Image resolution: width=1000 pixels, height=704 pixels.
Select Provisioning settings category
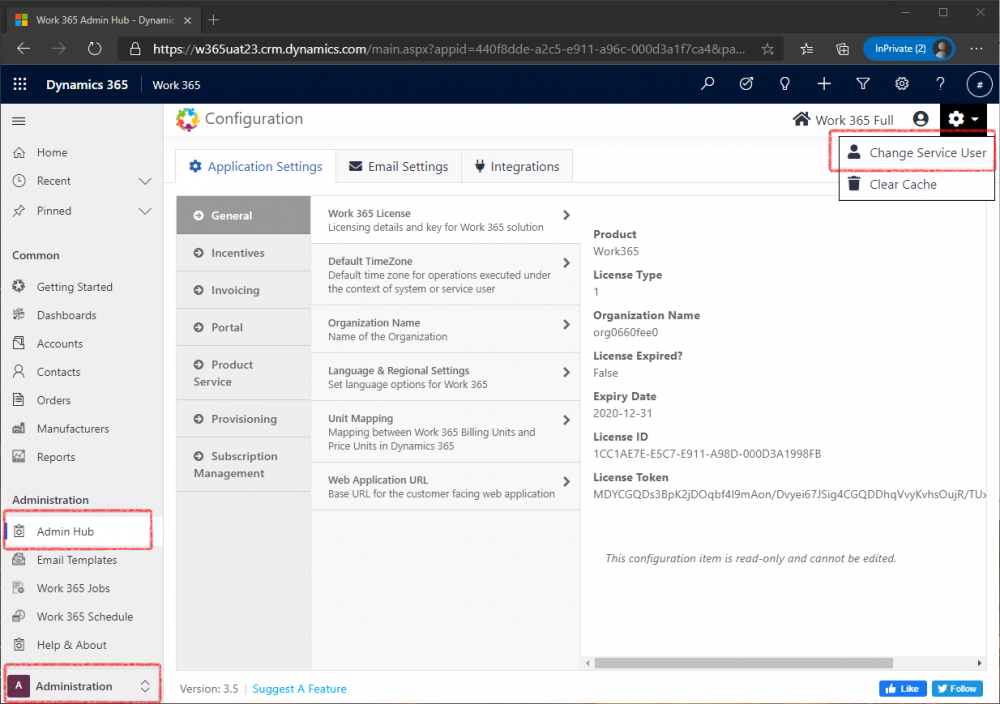pyautogui.click(x=243, y=419)
